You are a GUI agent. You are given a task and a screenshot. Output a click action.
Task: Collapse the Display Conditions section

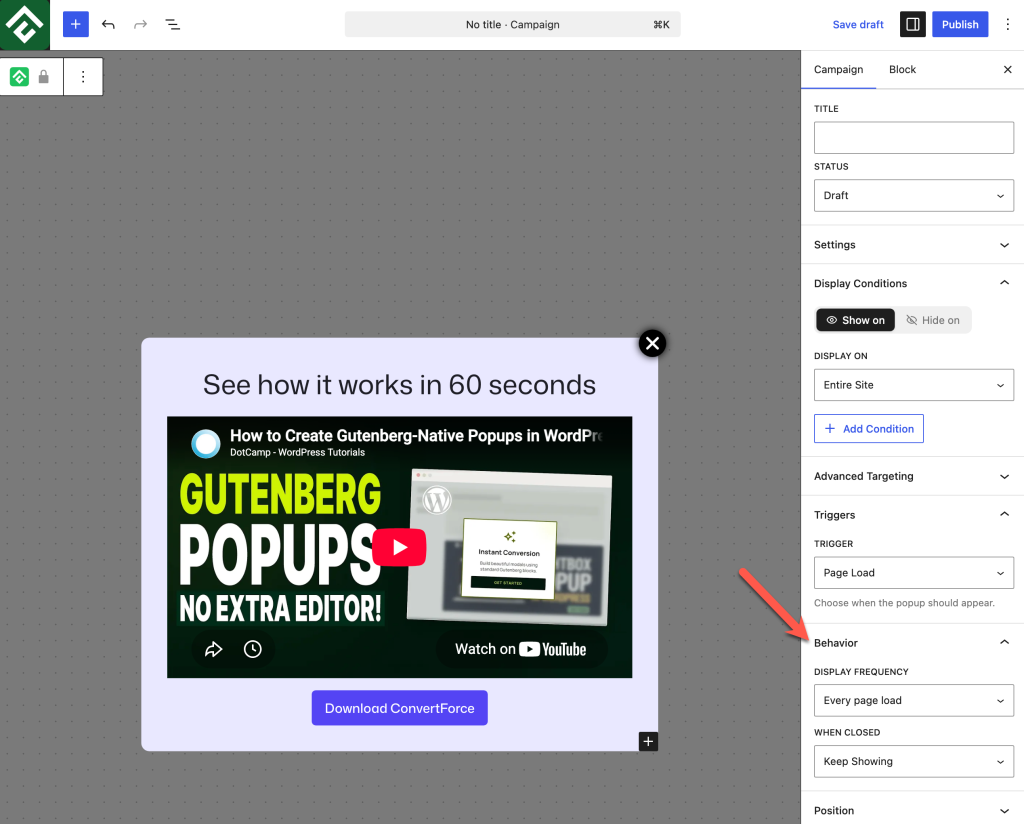912,283
